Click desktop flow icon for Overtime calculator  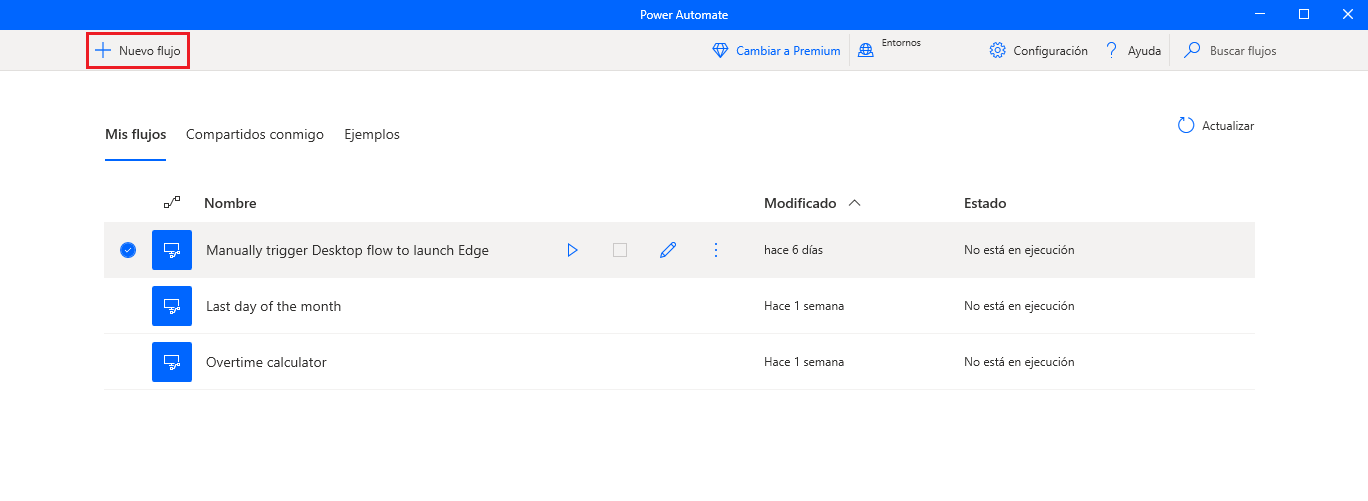tap(172, 362)
